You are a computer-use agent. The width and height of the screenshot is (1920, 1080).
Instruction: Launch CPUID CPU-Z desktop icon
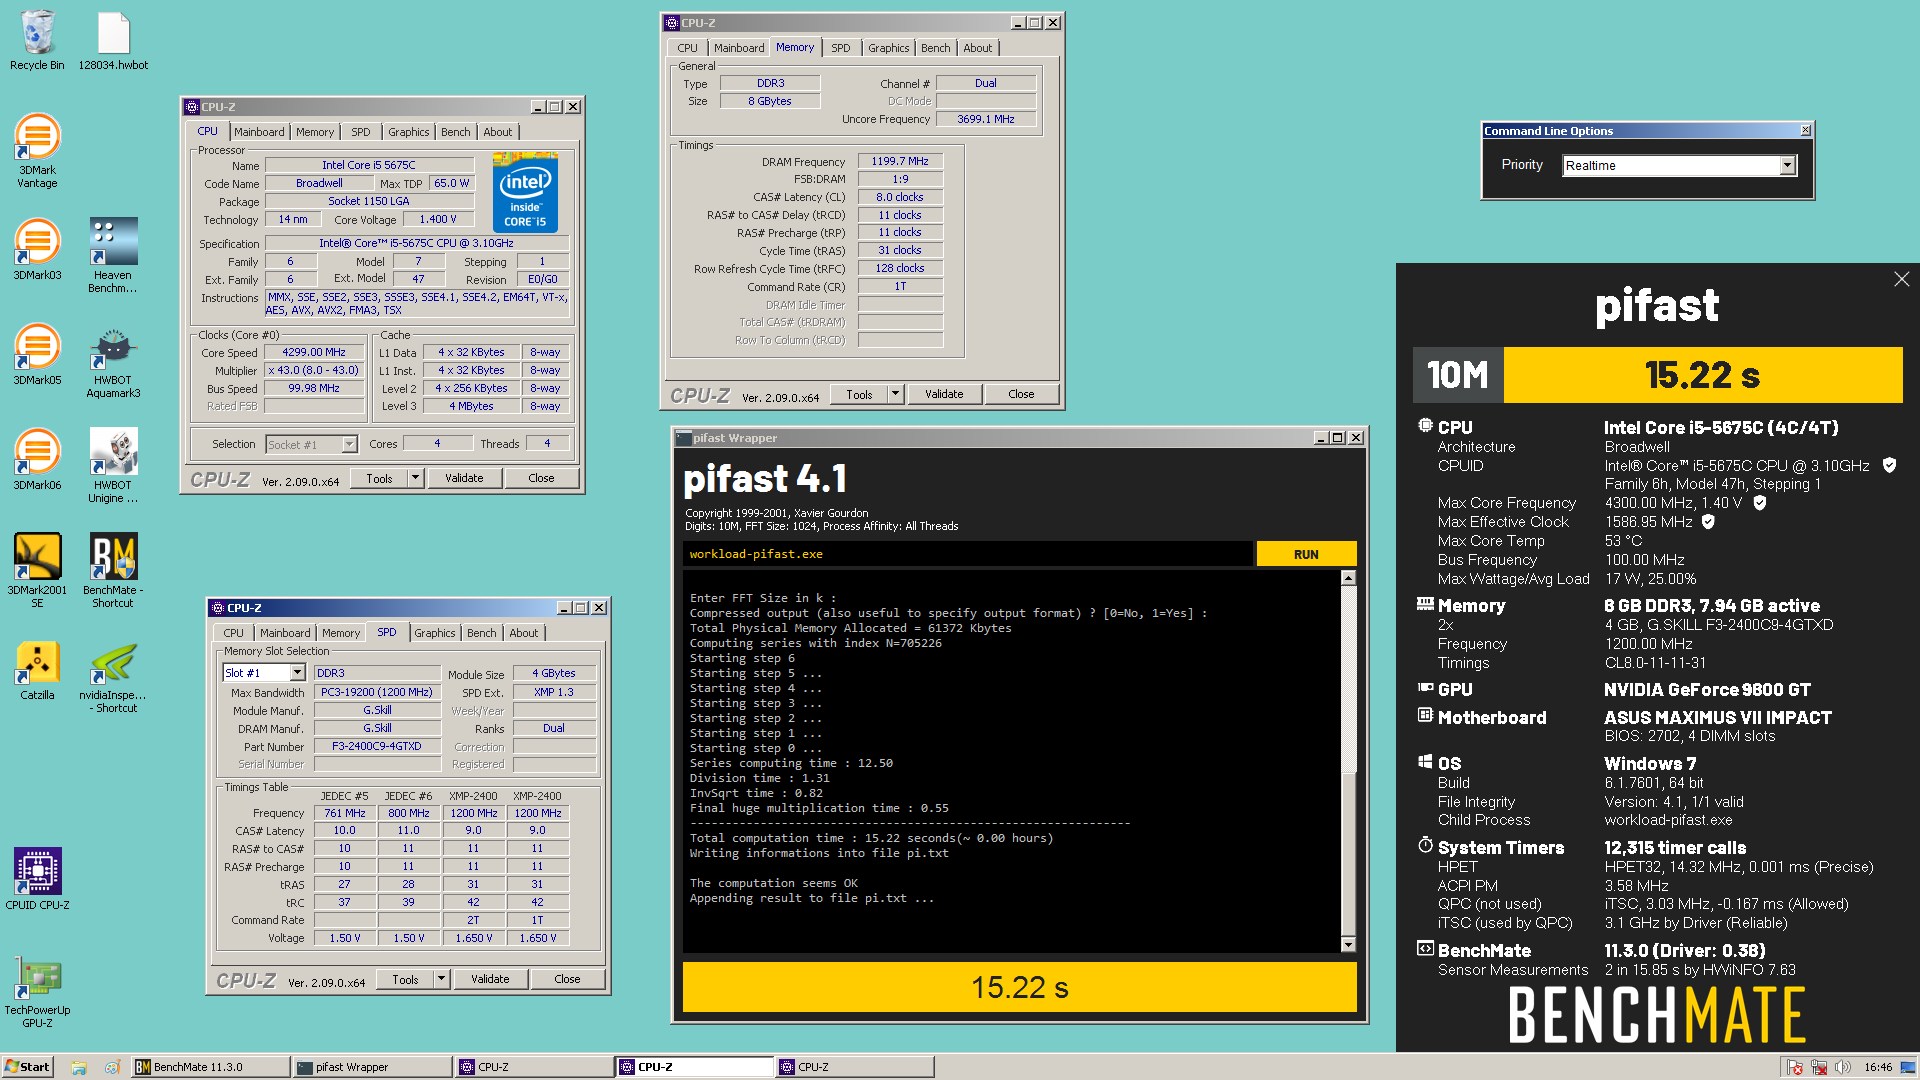point(37,879)
